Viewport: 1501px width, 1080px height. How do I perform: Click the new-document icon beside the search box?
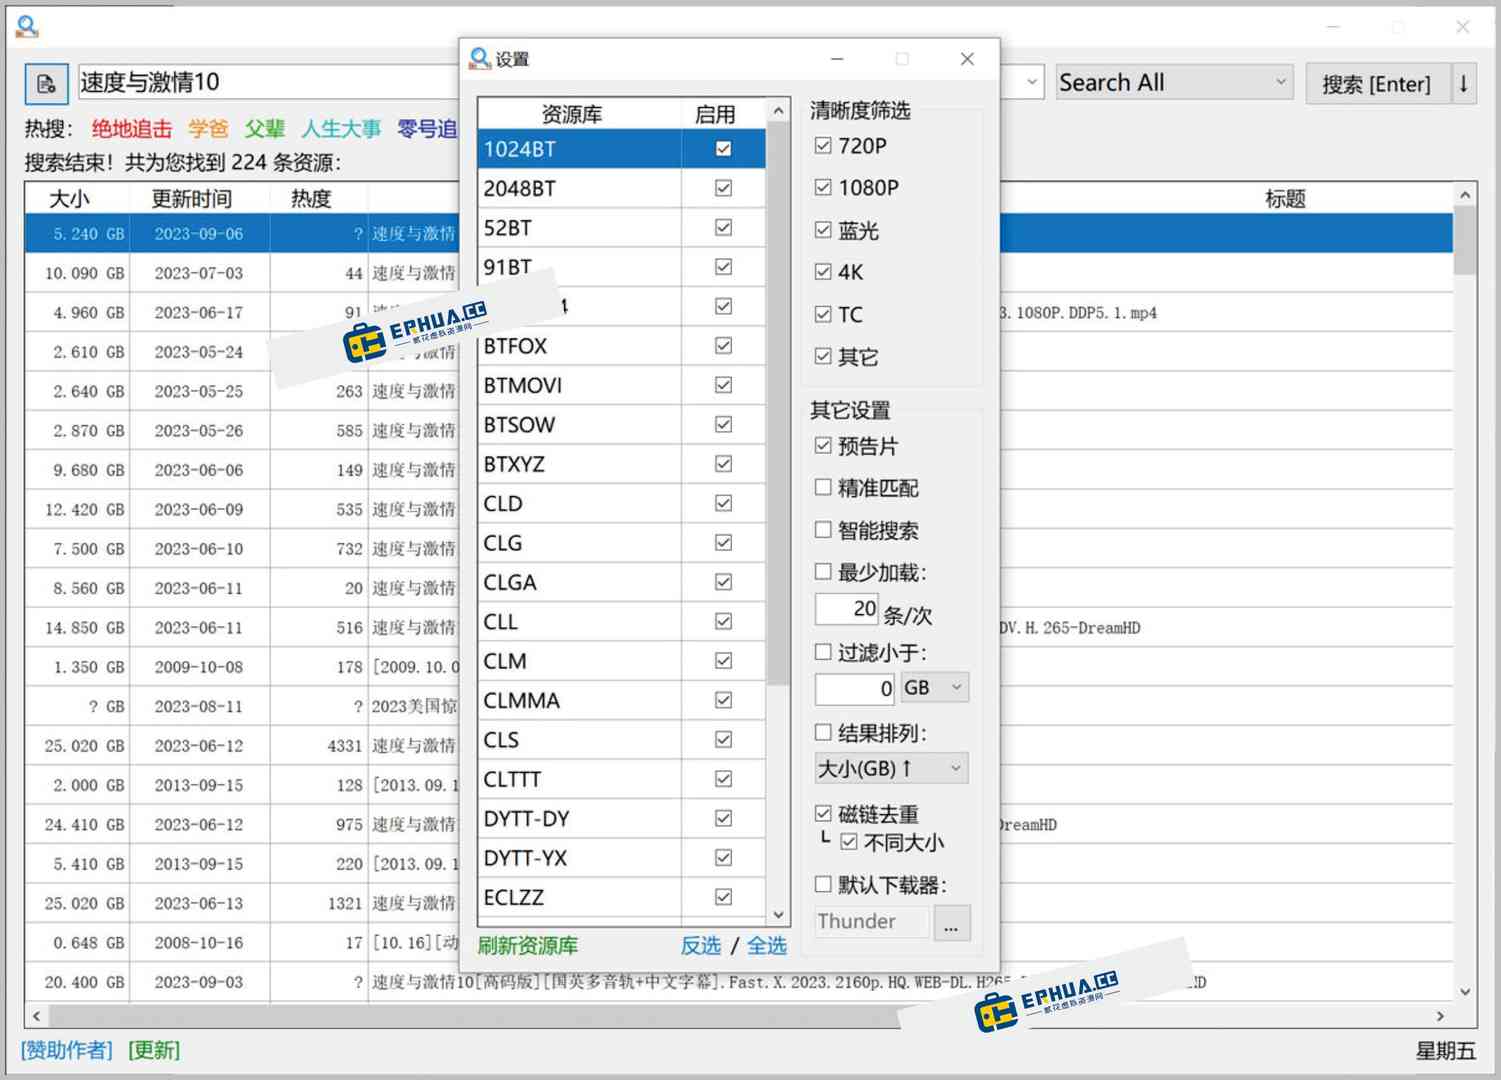(45, 83)
